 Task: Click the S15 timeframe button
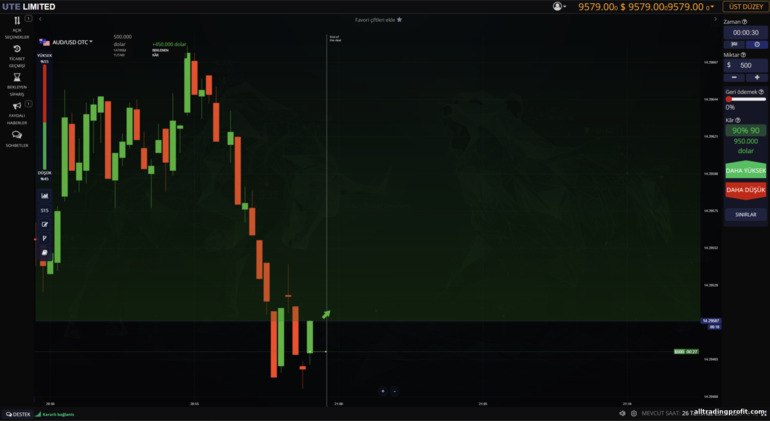44,210
